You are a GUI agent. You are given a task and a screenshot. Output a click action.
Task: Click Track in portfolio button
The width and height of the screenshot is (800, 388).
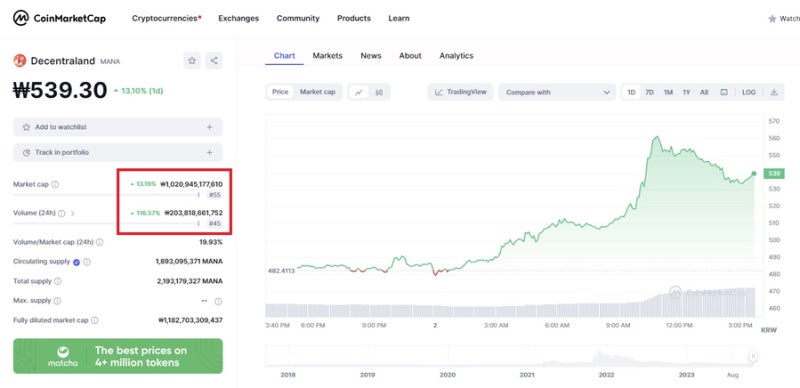pyautogui.click(x=118, y=153)
